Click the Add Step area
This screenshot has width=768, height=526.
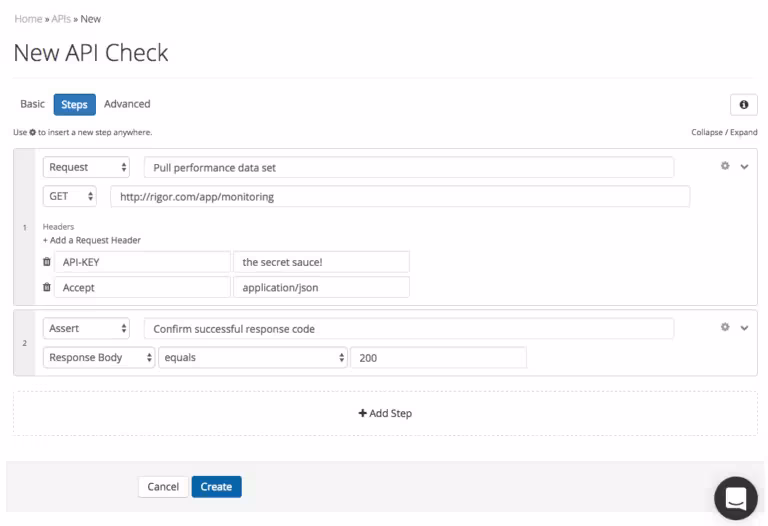coord(385,413)
